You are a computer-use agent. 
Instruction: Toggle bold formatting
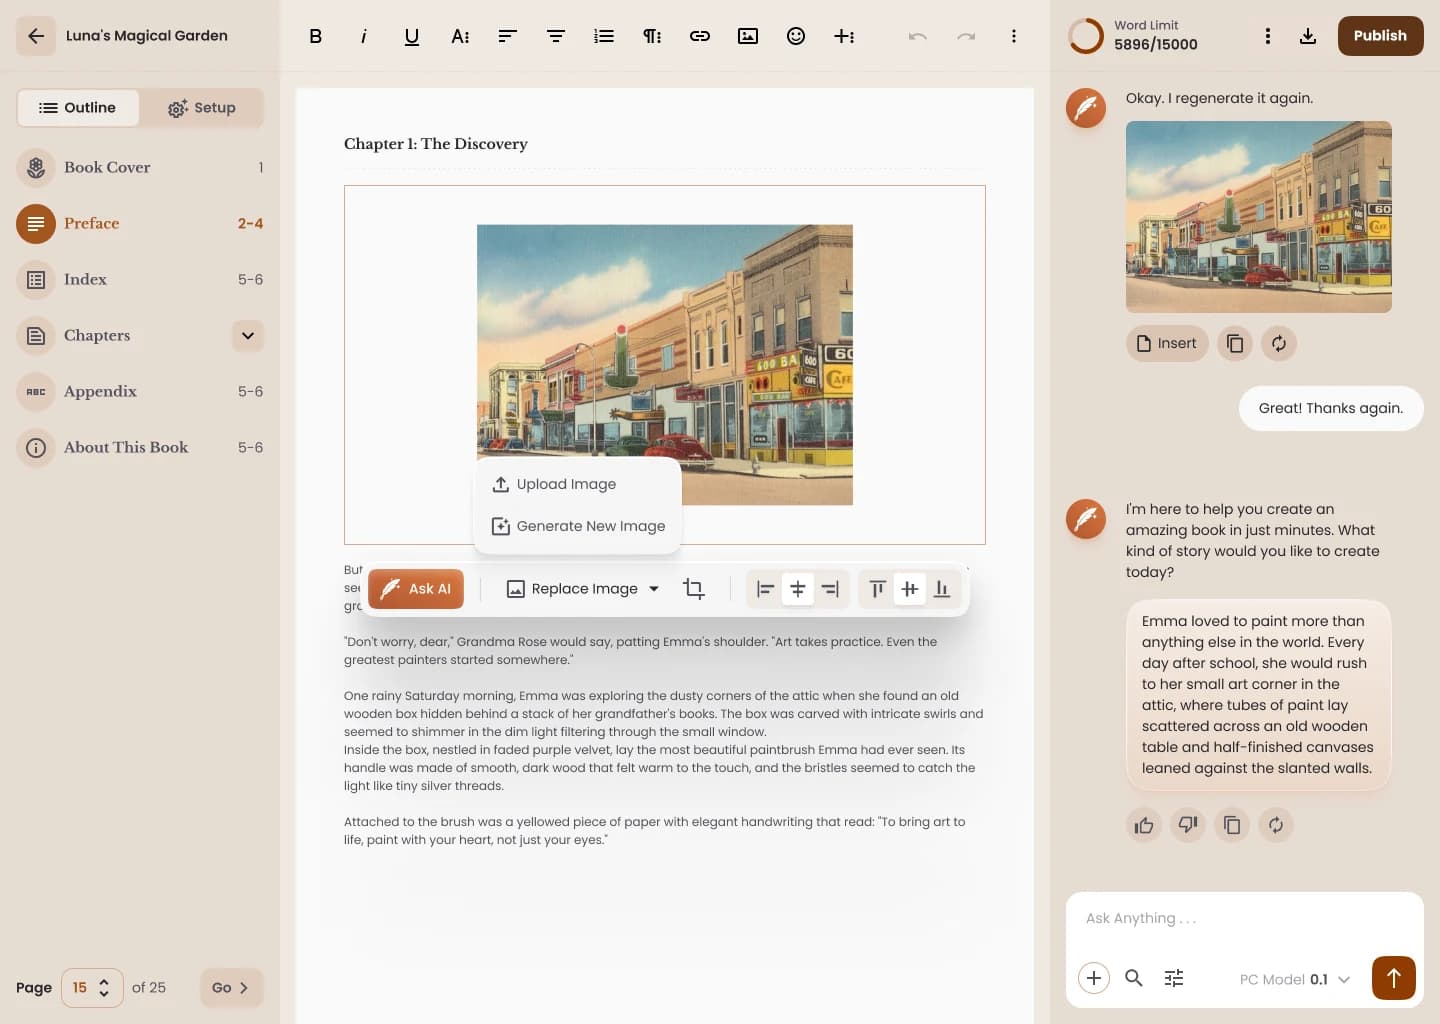click(x=315, y=36)
